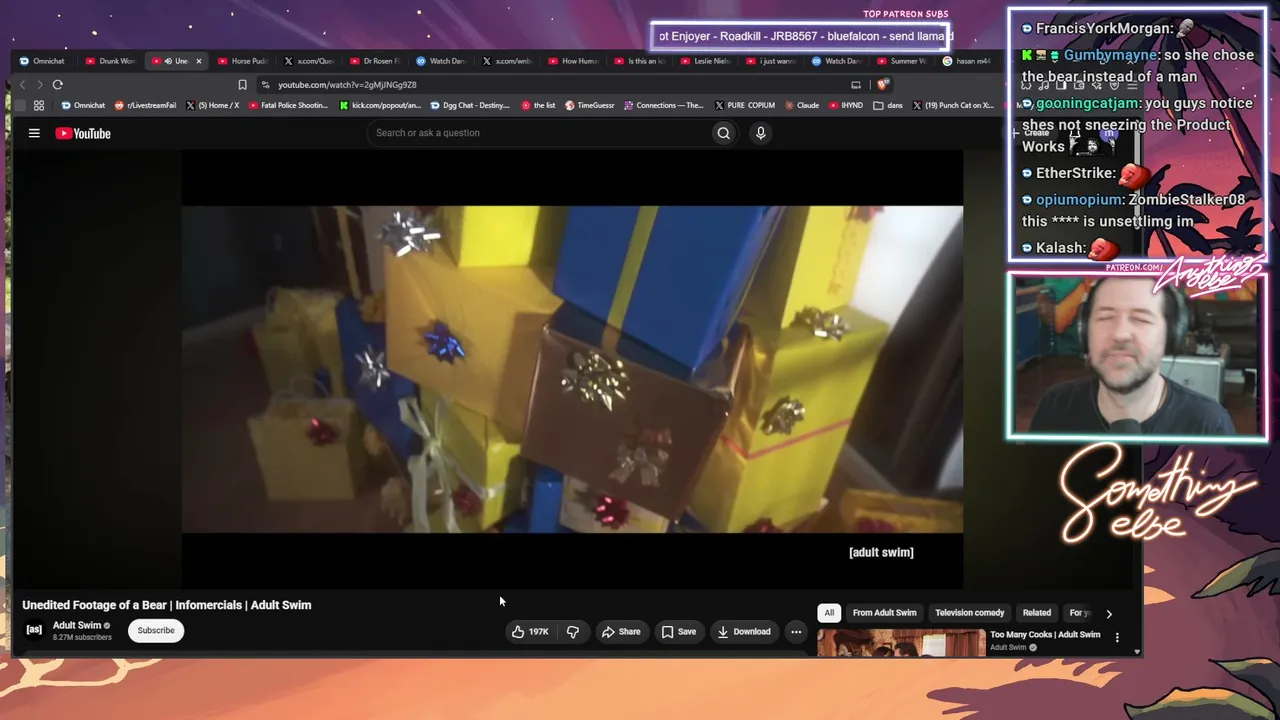The image size is (1280, 720).
Task: Switch to the Drunk Wom browser tab
Action: pos(111,61)
